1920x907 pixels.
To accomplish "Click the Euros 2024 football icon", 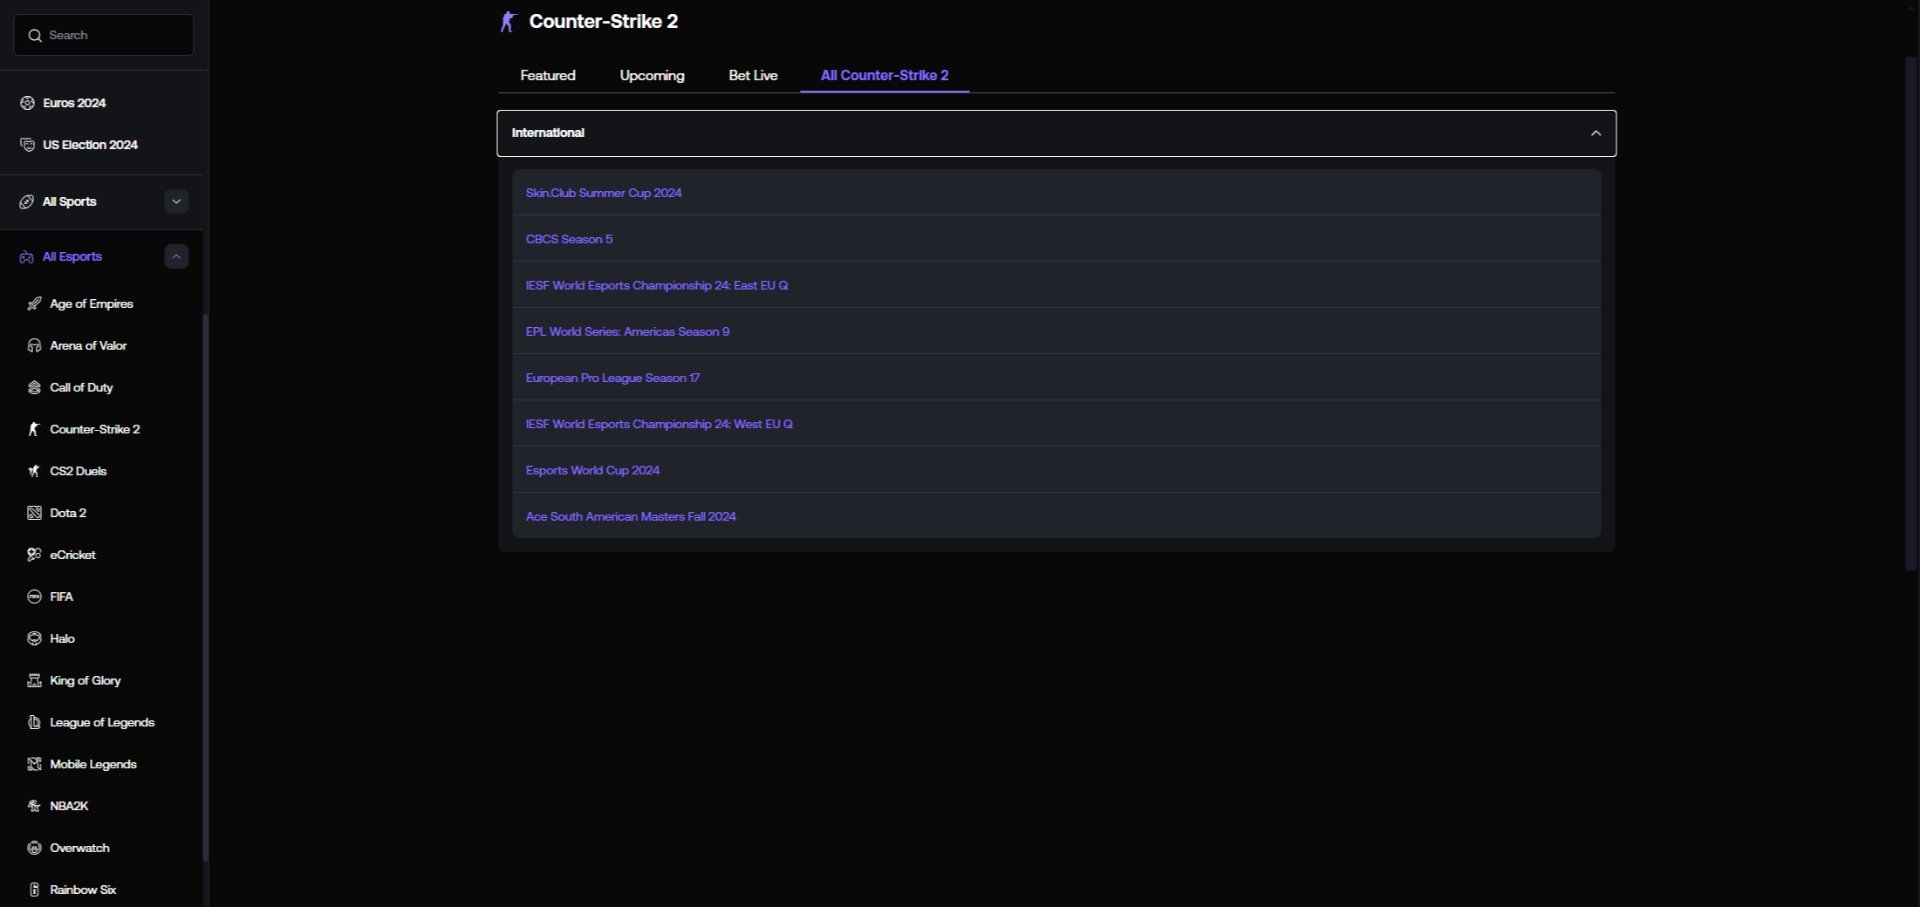I will (27, 103).
